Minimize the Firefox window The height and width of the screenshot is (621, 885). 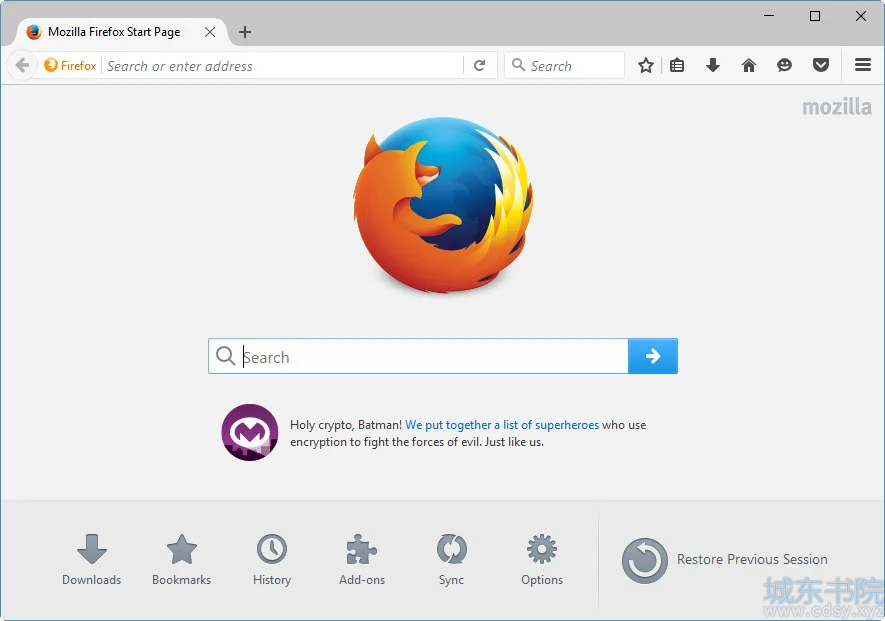click(x=769, y=16)
